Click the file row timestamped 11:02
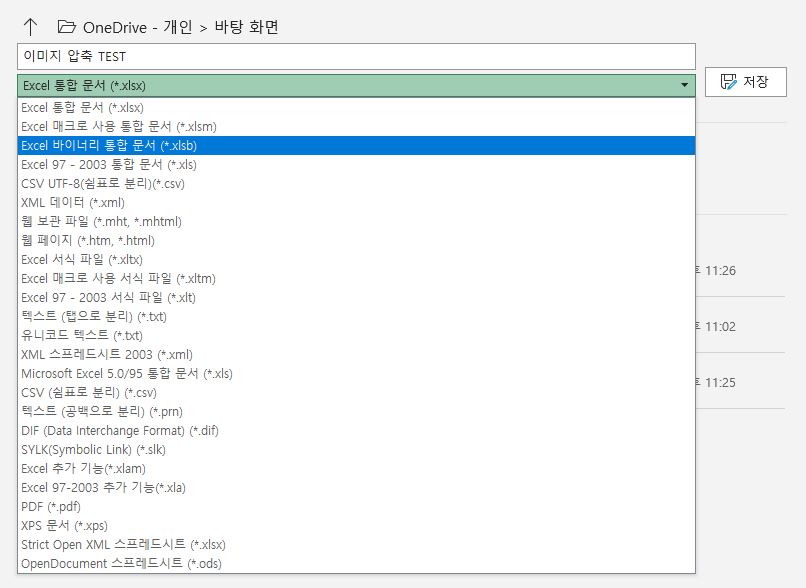Viewport: 806px width, 588px height. point(741,326)
